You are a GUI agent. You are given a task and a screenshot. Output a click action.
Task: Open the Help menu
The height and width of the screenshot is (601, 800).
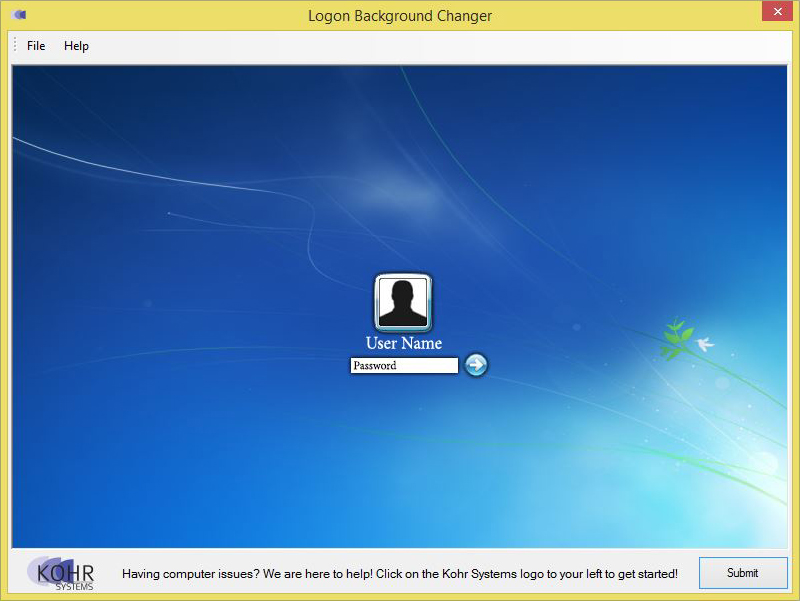click(76, 46)
